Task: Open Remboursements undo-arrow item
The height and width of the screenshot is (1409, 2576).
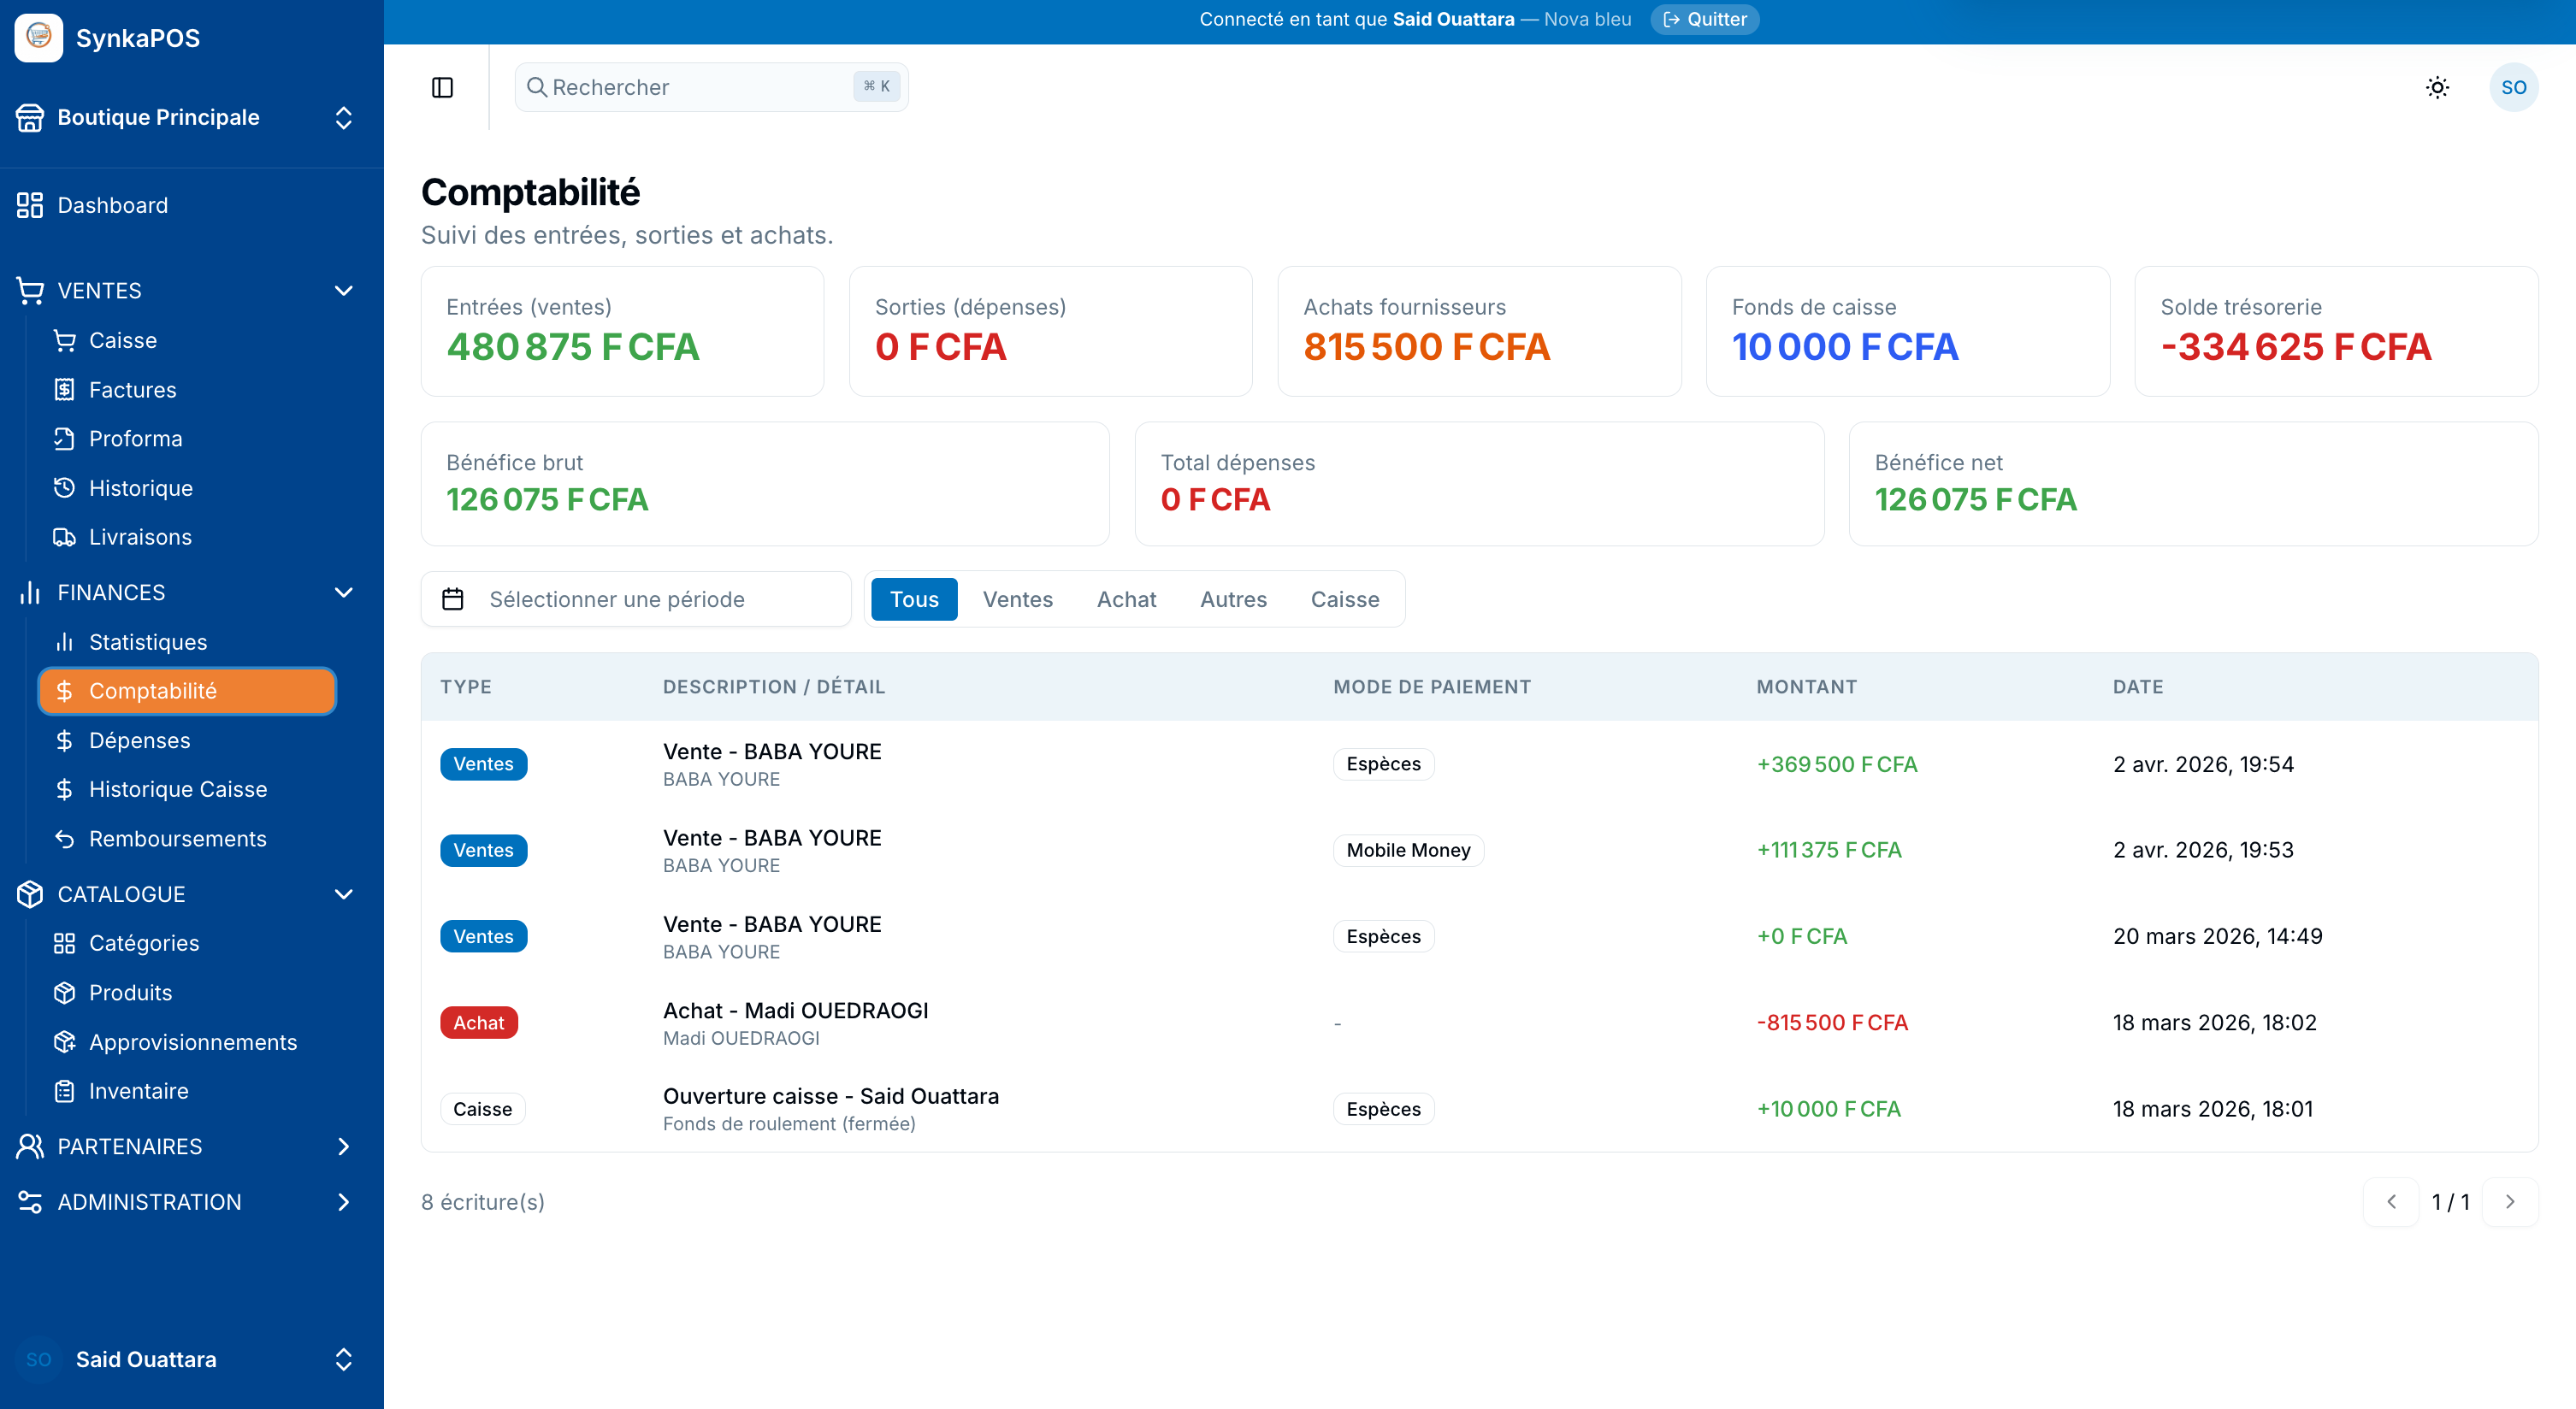Action: (x=65, y=839)
